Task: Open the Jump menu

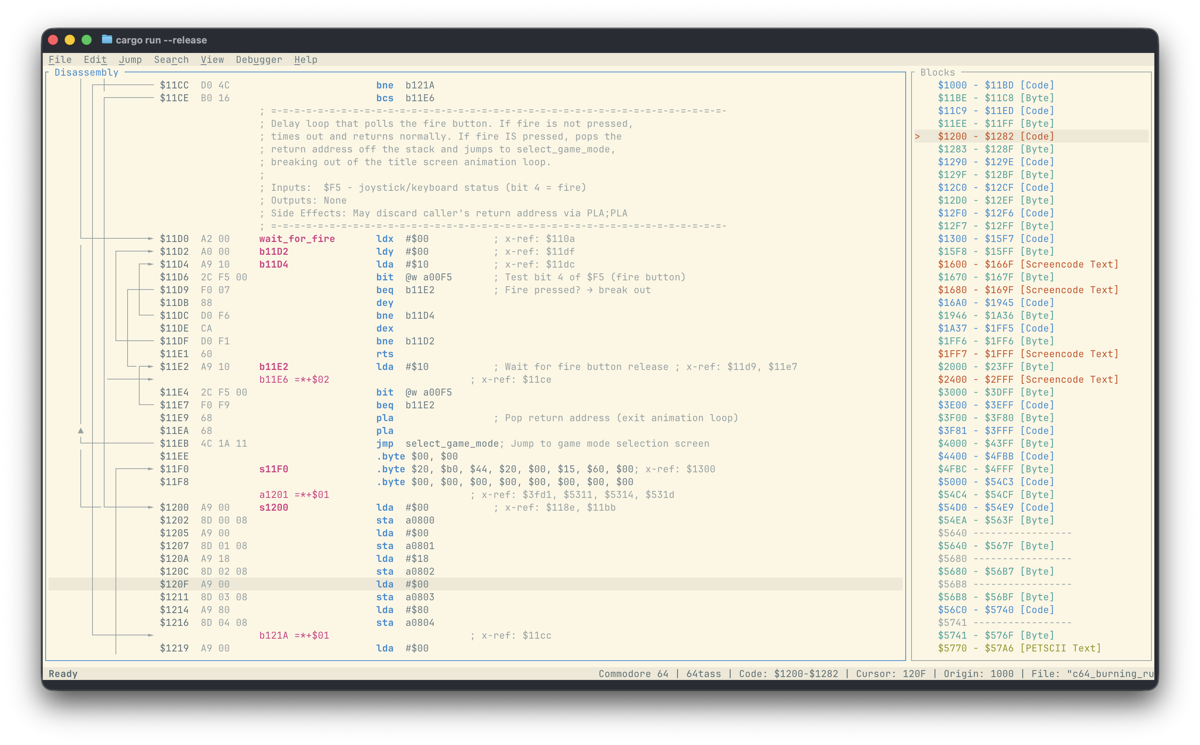Action: (130, 60)
